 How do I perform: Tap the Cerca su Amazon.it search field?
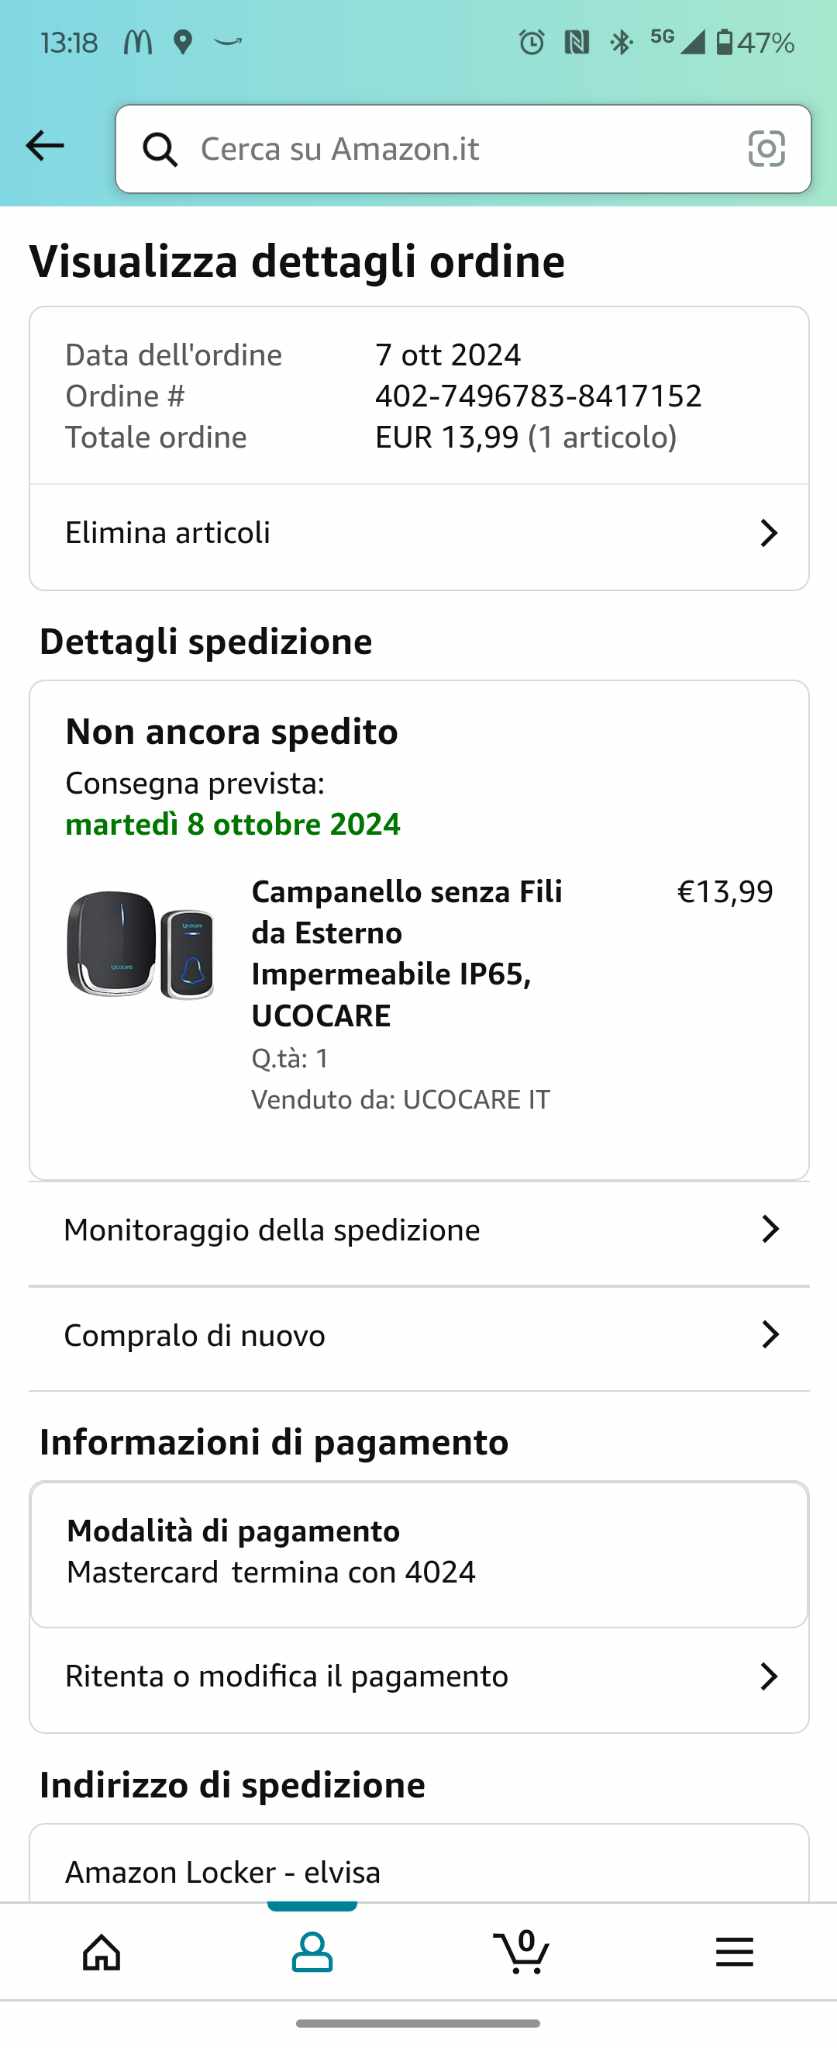[463, 149]
